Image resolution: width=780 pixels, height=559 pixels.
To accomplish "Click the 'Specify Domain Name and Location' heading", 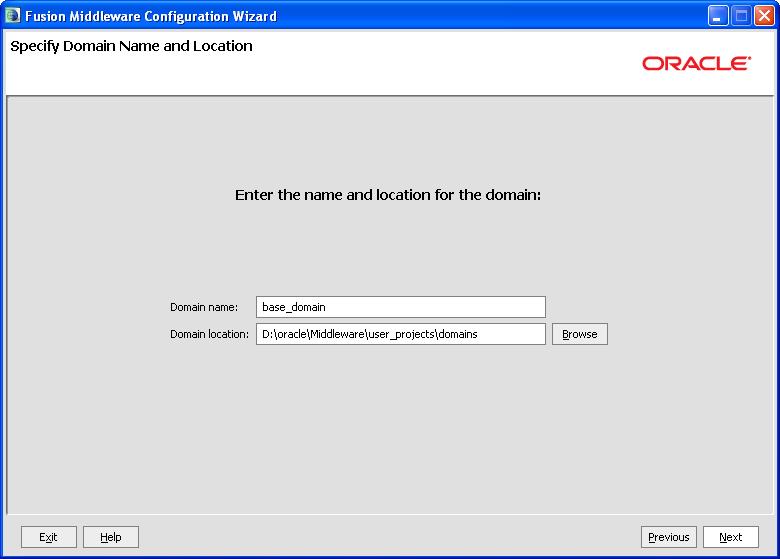I will pos(131,46).
